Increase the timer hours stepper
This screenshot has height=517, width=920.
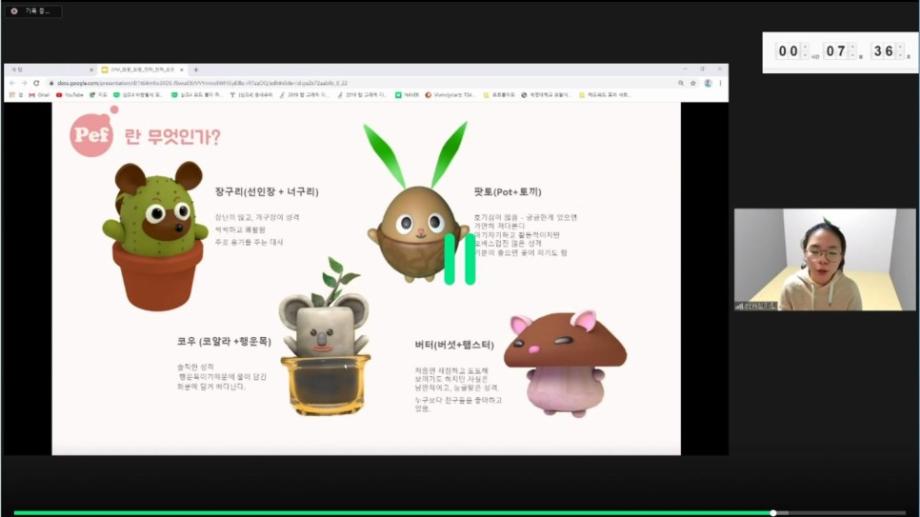(807, 46)
